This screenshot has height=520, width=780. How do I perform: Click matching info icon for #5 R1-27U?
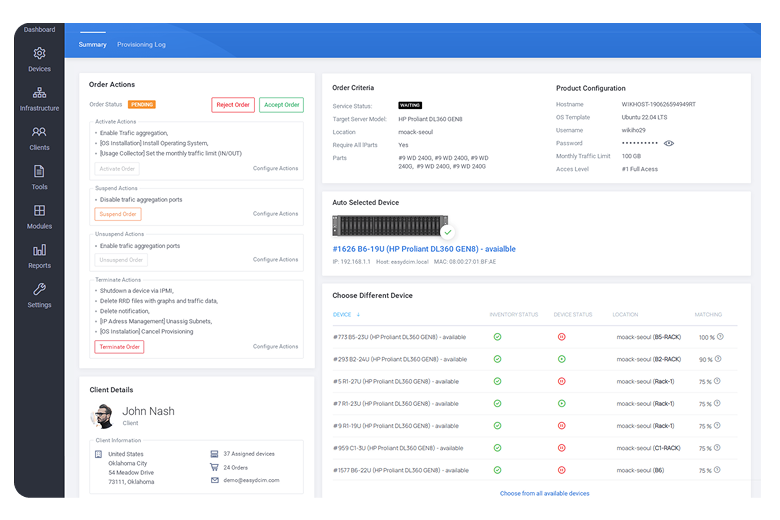(717, 381)
